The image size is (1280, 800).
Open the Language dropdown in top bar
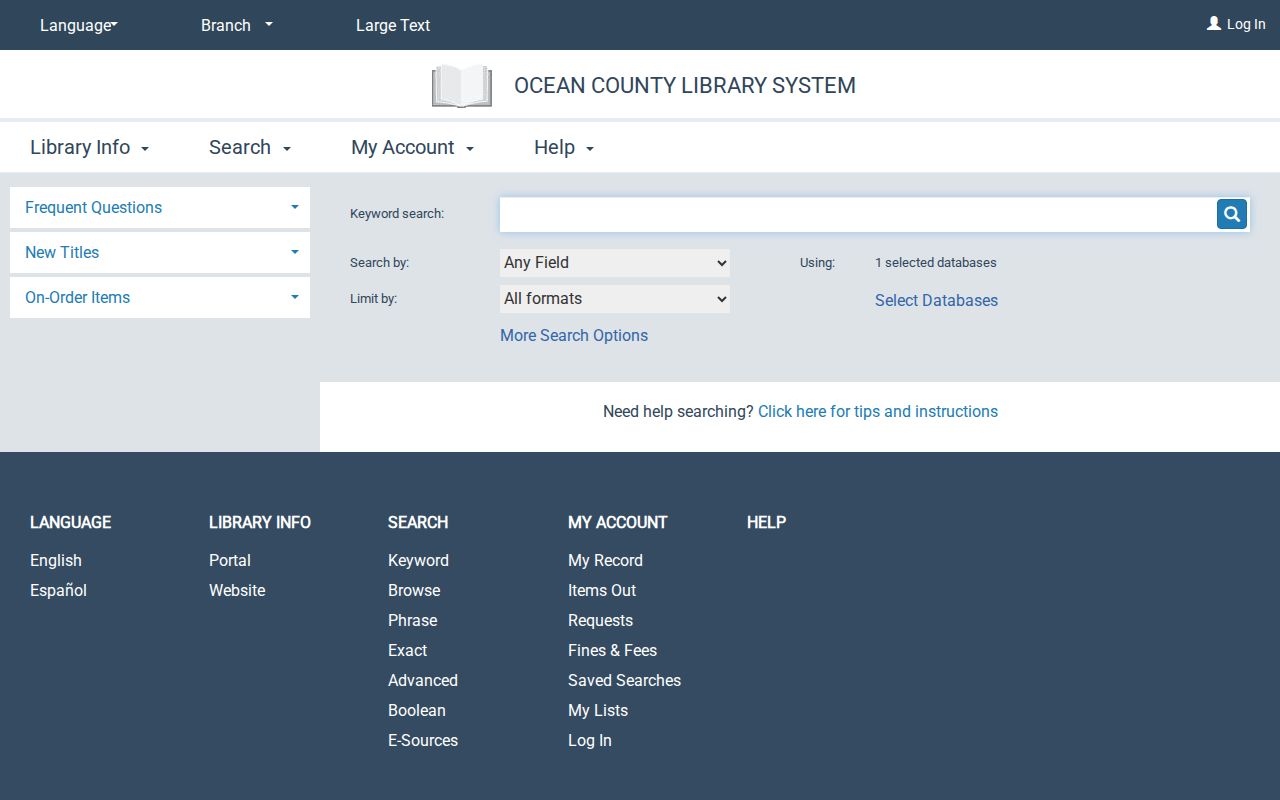click(x=79, y=25)
